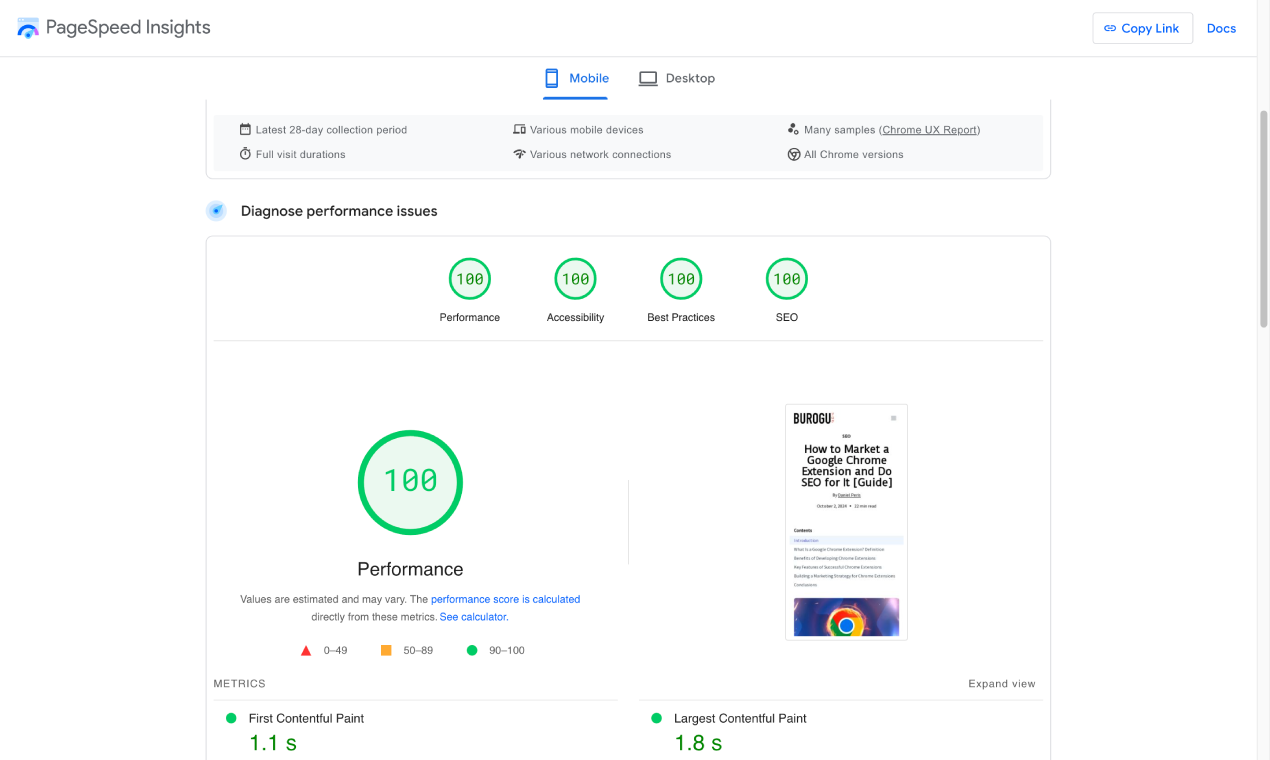Click the calendar icon beside collection period
Viewport: 1270px width, 760px height.
(x=245, y=129)
